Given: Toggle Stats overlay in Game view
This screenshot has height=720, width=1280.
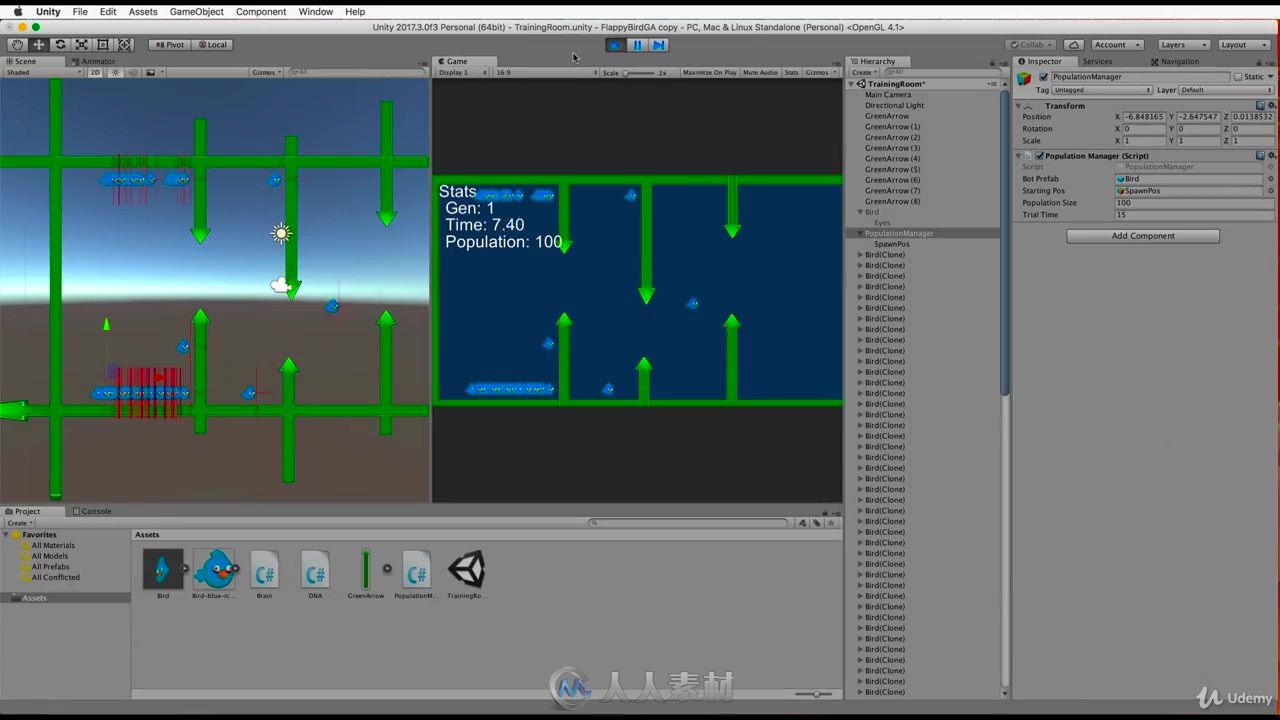Looking at the screenshot, I should pos(791,72).
